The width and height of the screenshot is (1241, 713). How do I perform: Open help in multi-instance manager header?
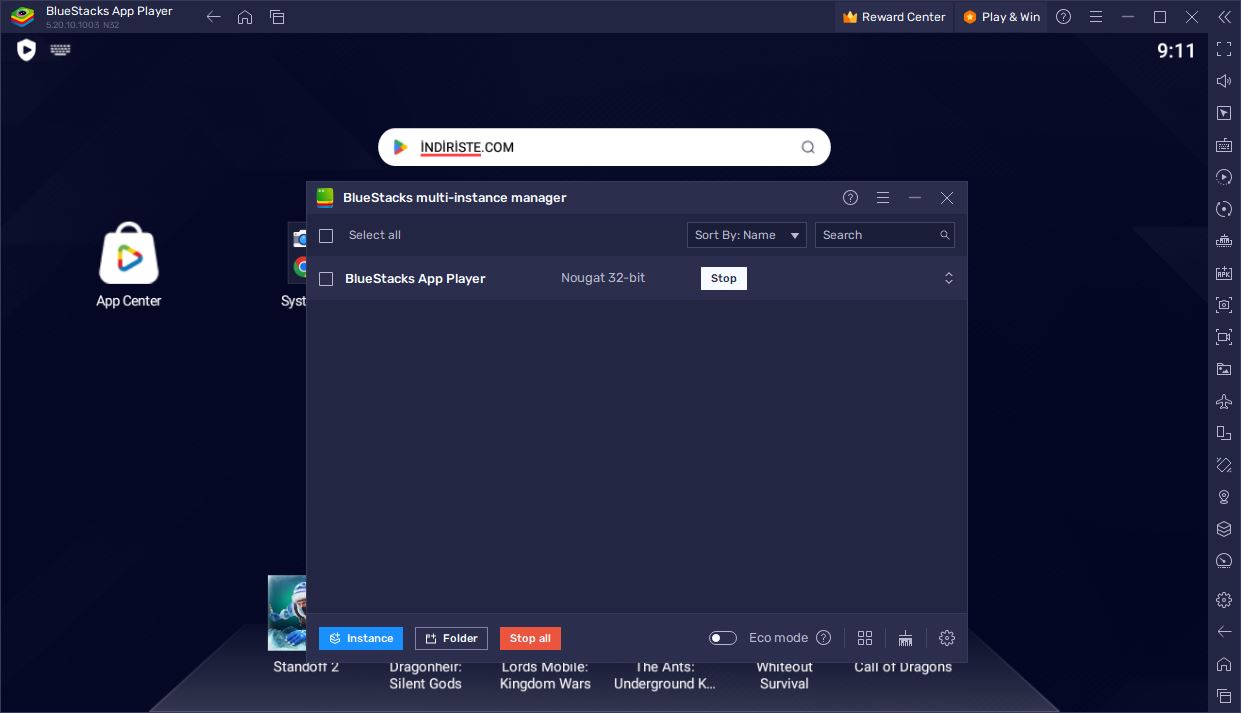[x=851, y=198]
